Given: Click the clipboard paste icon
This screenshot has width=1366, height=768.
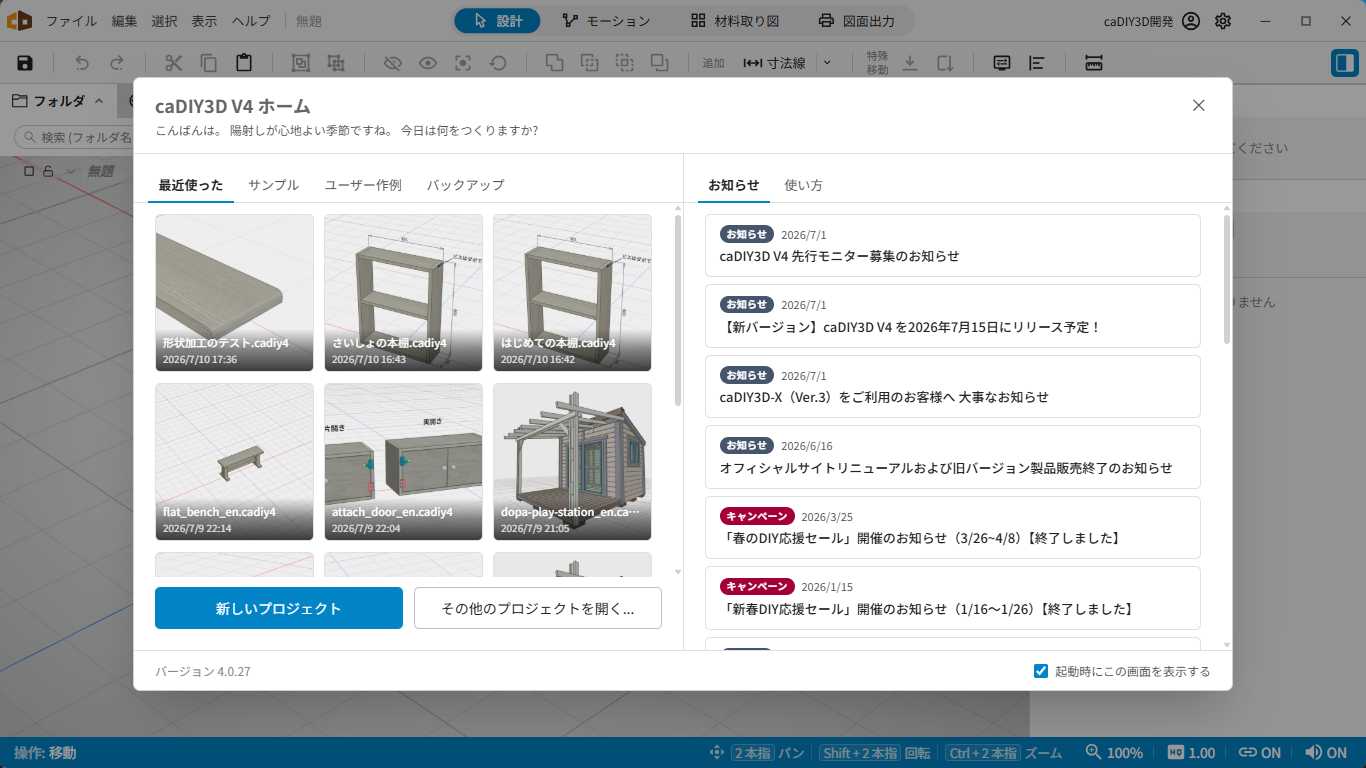Looking at the screenshot, I should [x=244, y=63].
